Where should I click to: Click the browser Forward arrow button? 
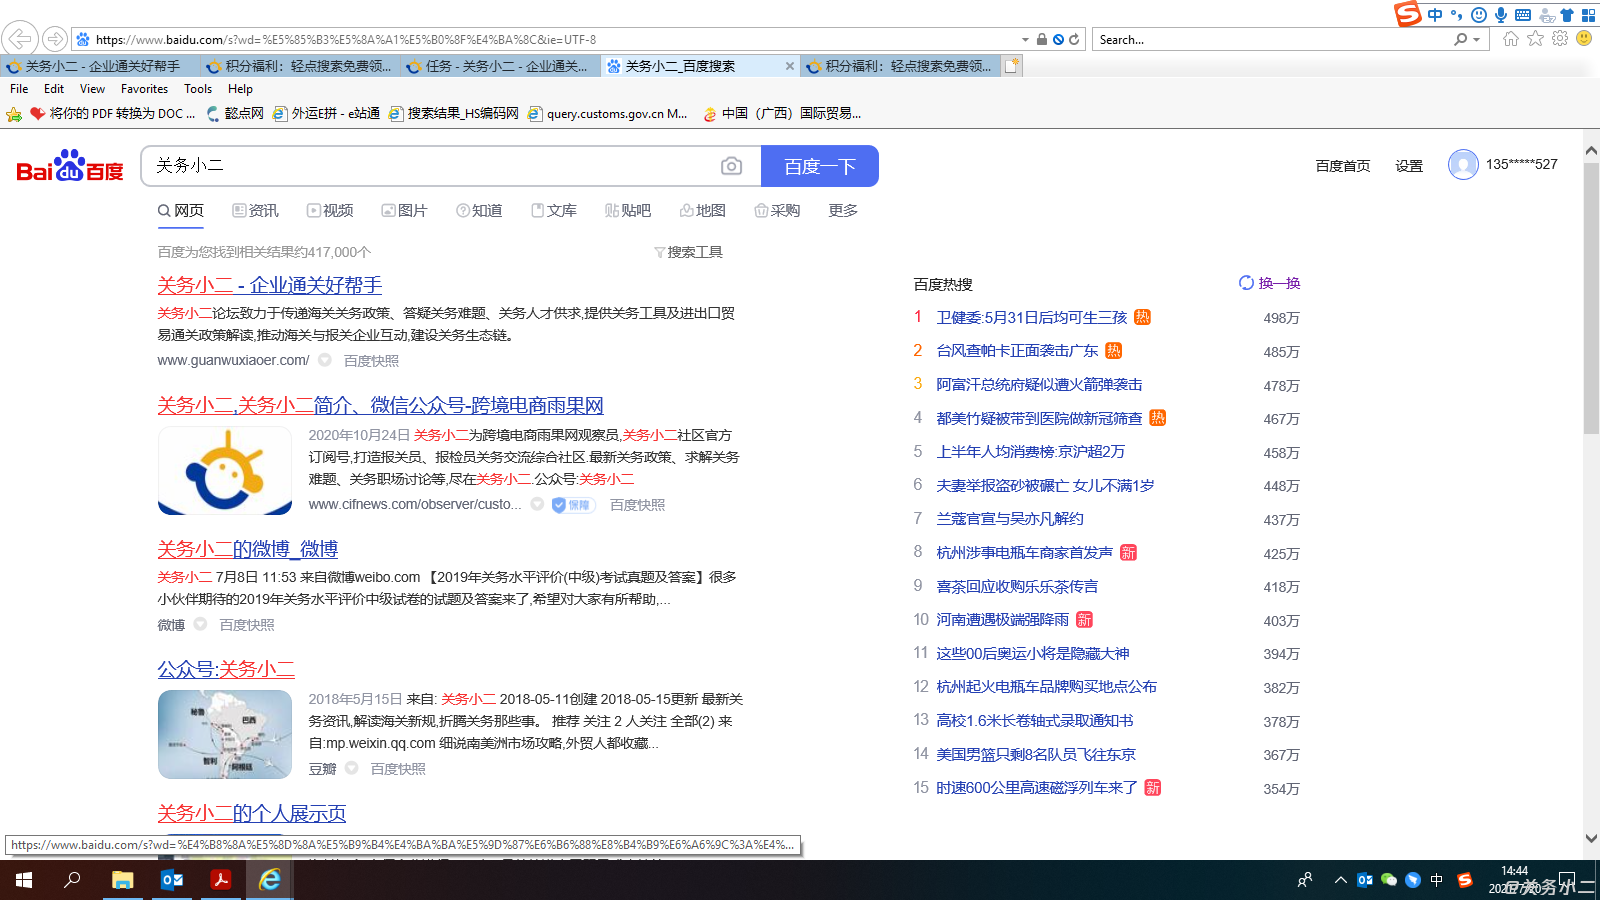point(56,39)
